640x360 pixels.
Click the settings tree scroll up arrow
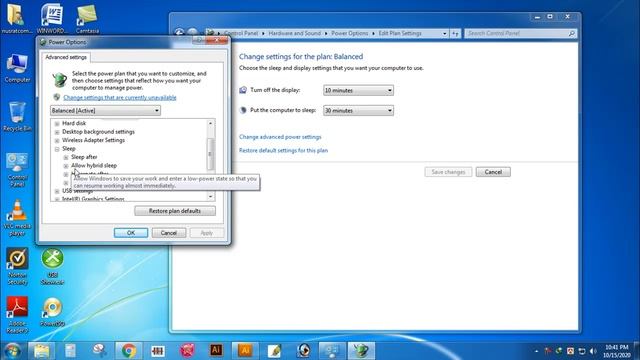210,123
